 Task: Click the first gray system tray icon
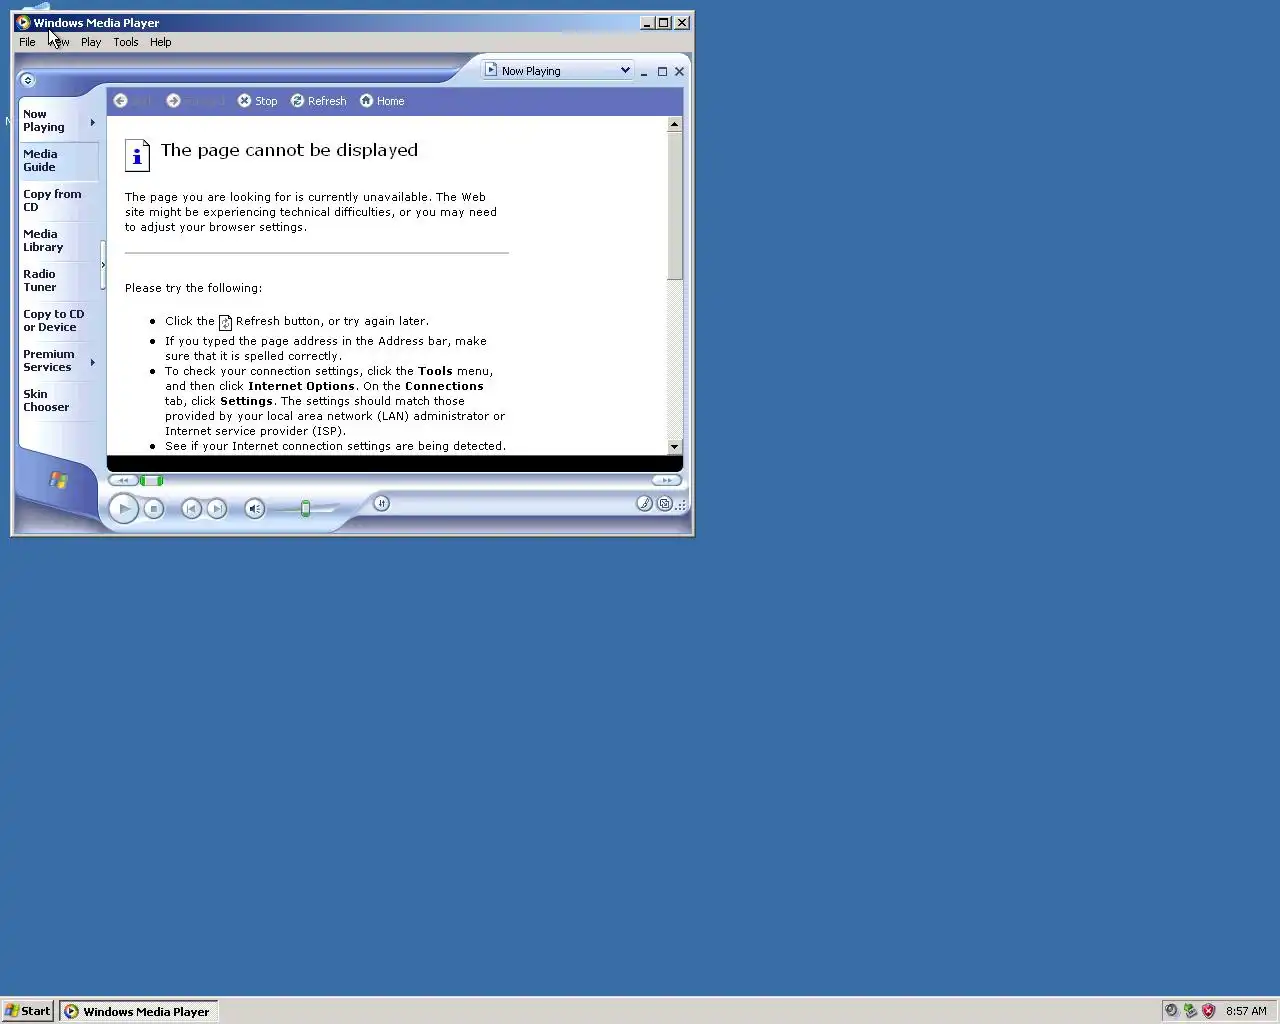1171,1011
